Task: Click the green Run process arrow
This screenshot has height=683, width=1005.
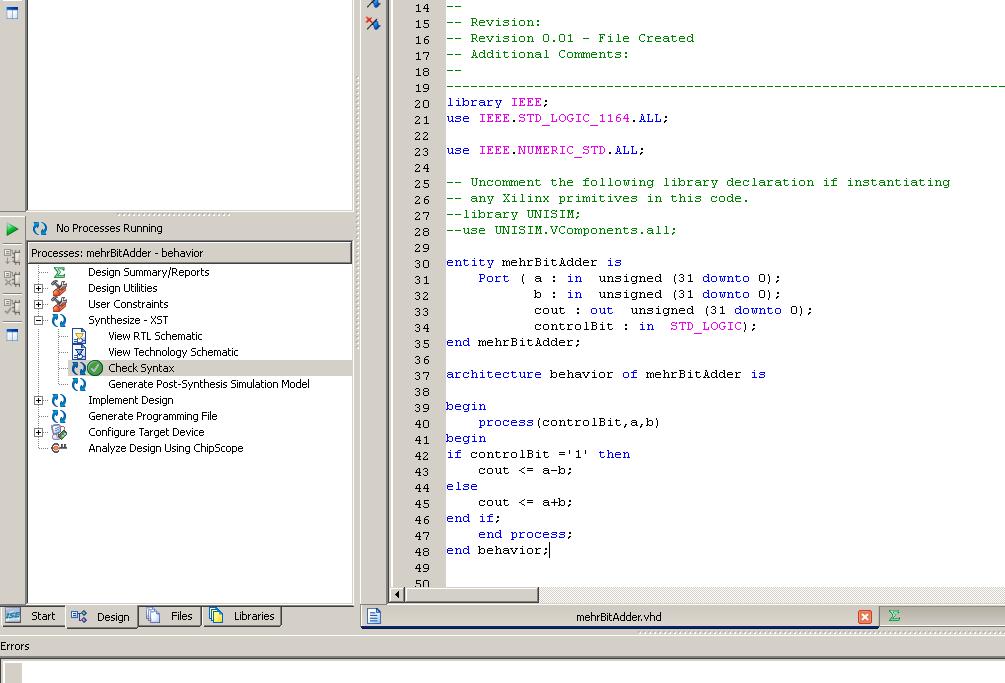Action: 12,229
